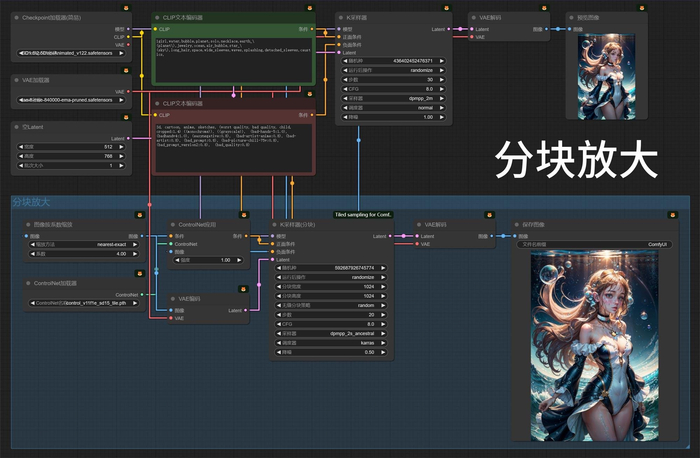Click the Latent output slot on K采样器 node
This screenshot has height=458, width=700.
[x=448, y=29]
